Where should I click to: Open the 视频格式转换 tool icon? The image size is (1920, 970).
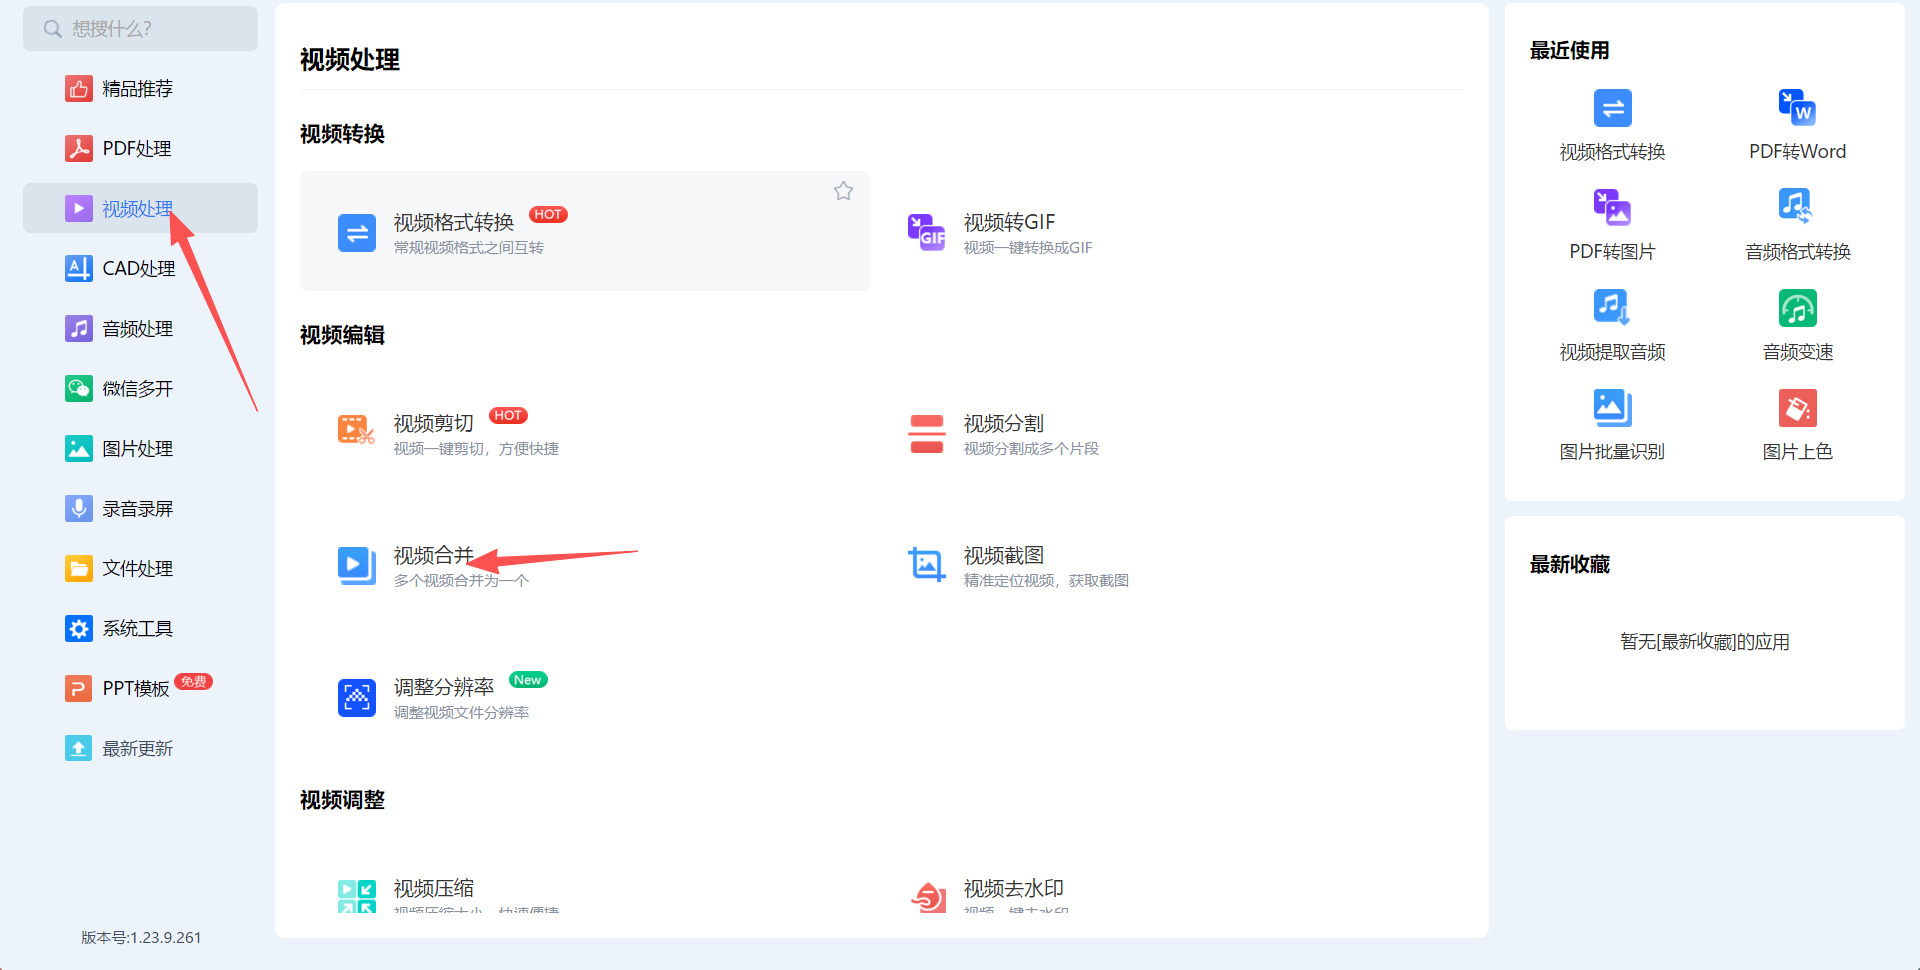pos(357,233)
